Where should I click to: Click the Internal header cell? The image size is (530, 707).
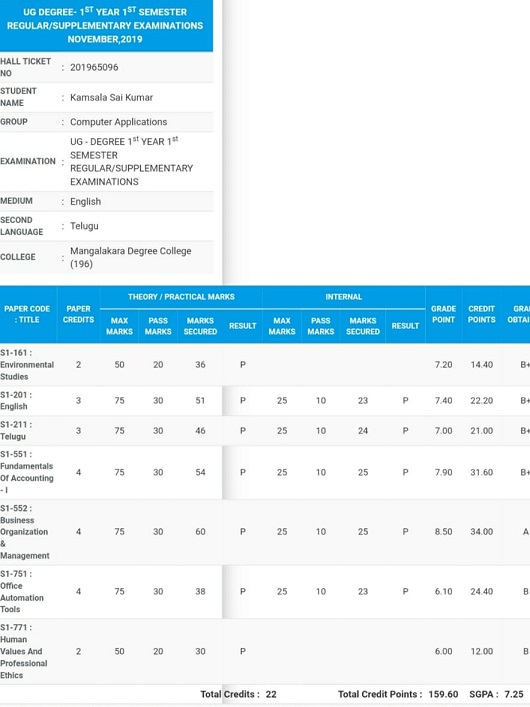344,297
